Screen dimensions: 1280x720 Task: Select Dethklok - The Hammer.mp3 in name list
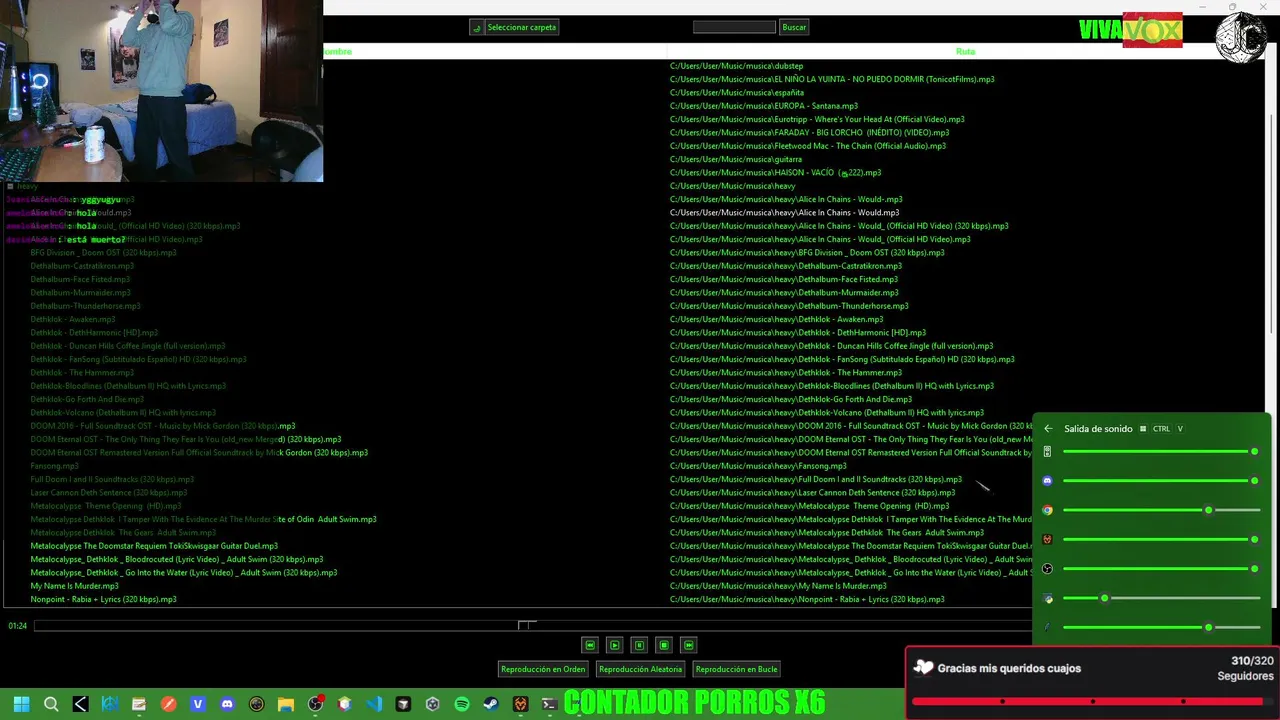coord(80,373)
